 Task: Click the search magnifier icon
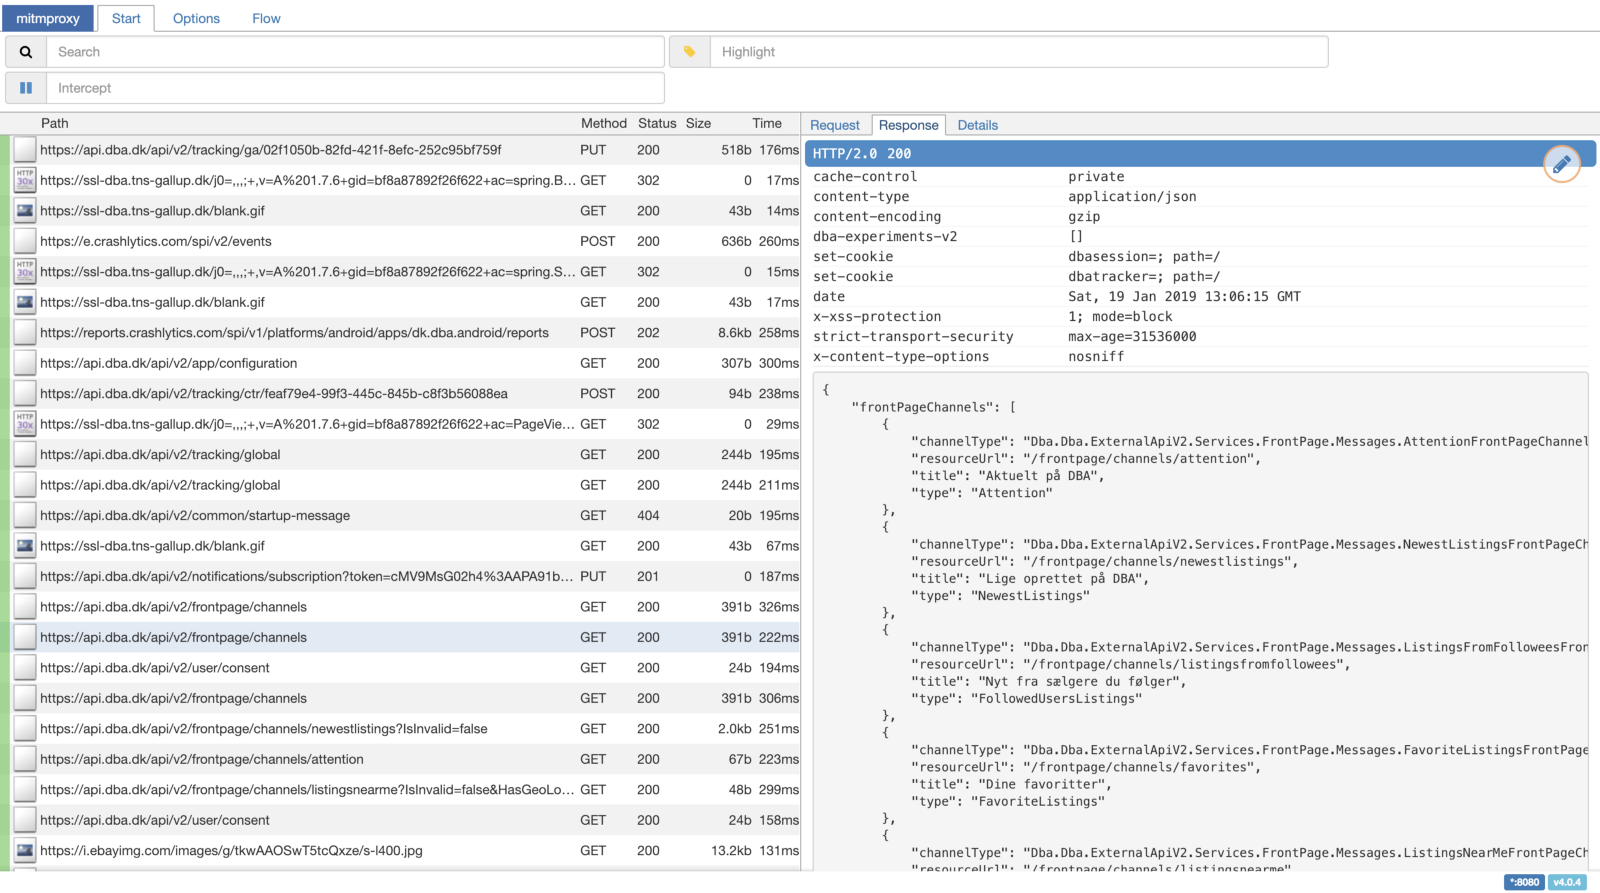(x=26, y=52)
